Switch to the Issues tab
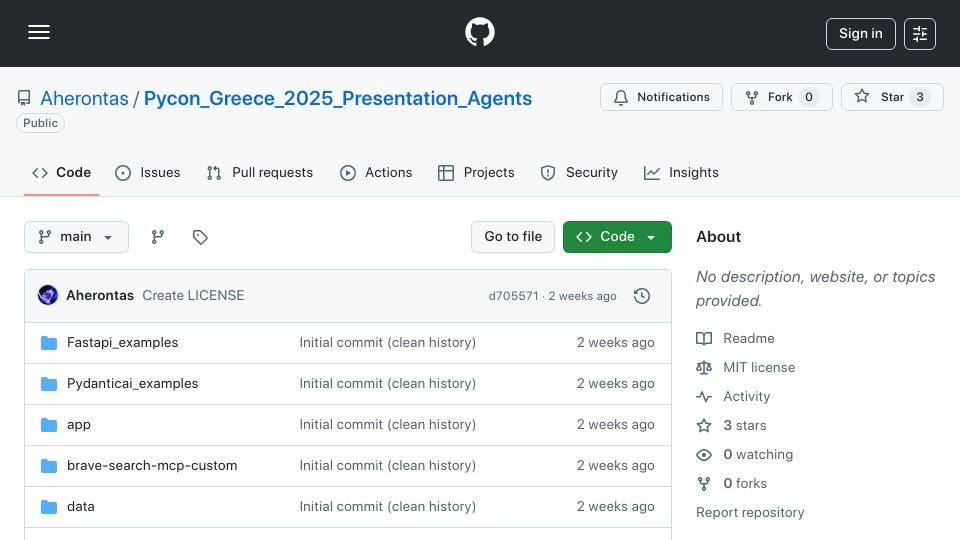Viewport: 960px width, 540px height. click(148, 173)
